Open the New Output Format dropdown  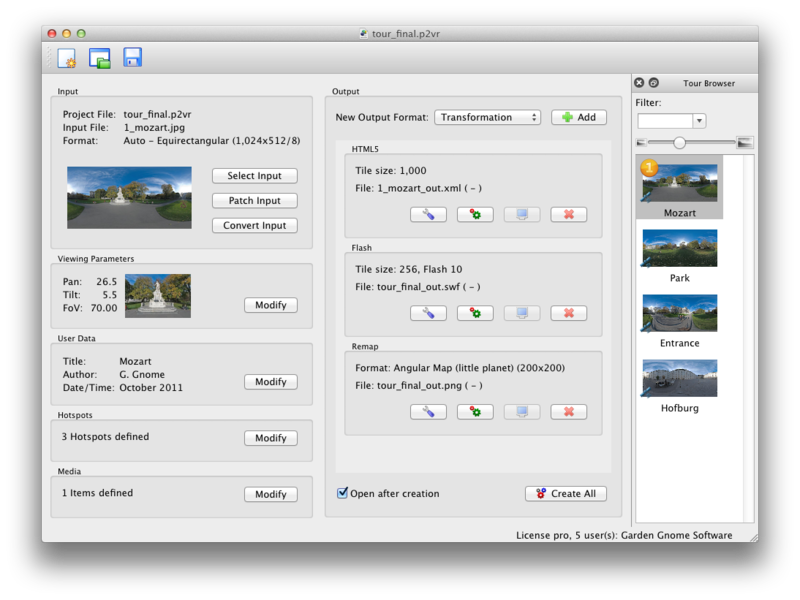[487, 117]
